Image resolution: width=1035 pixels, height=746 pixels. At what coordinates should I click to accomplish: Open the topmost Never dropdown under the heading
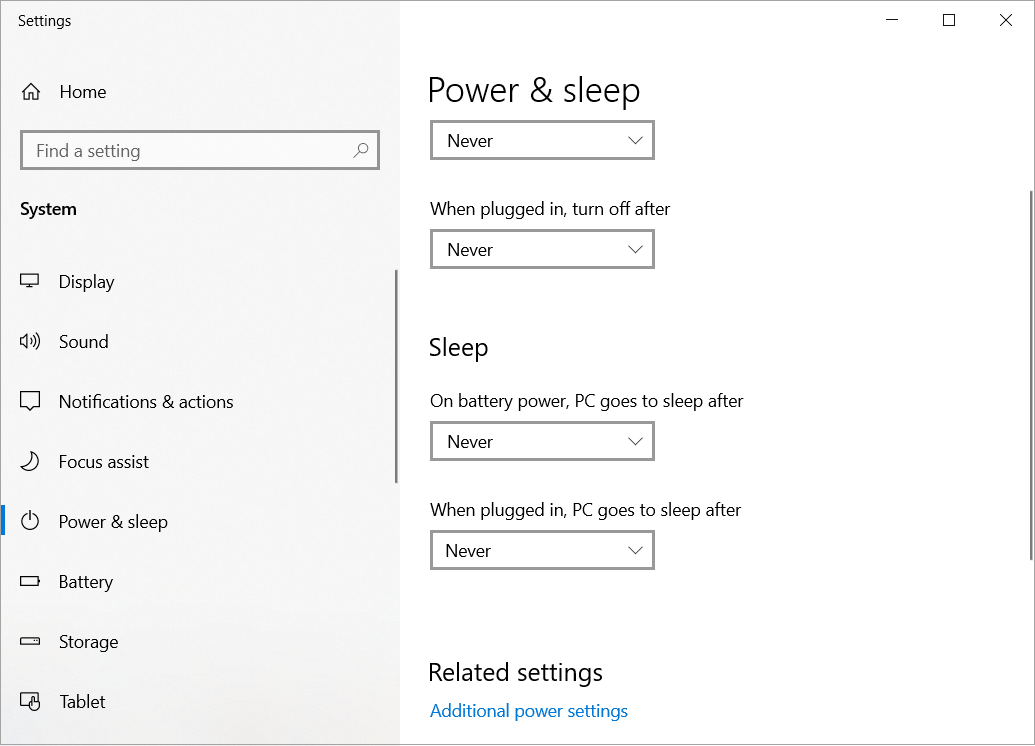click(542, 140)
